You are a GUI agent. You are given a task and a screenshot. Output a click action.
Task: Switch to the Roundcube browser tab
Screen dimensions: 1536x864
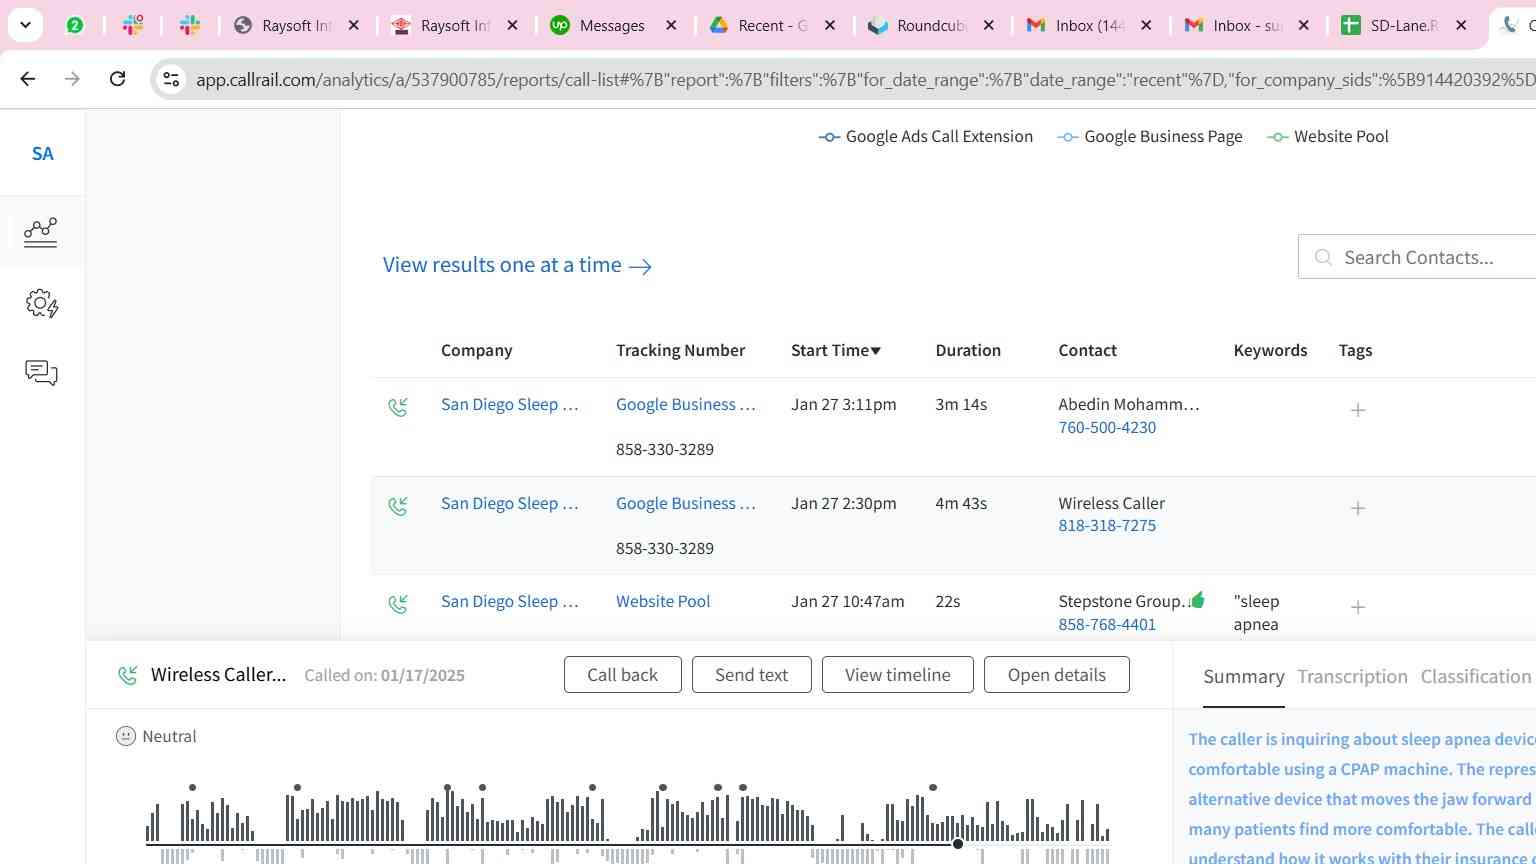(931, 26)
